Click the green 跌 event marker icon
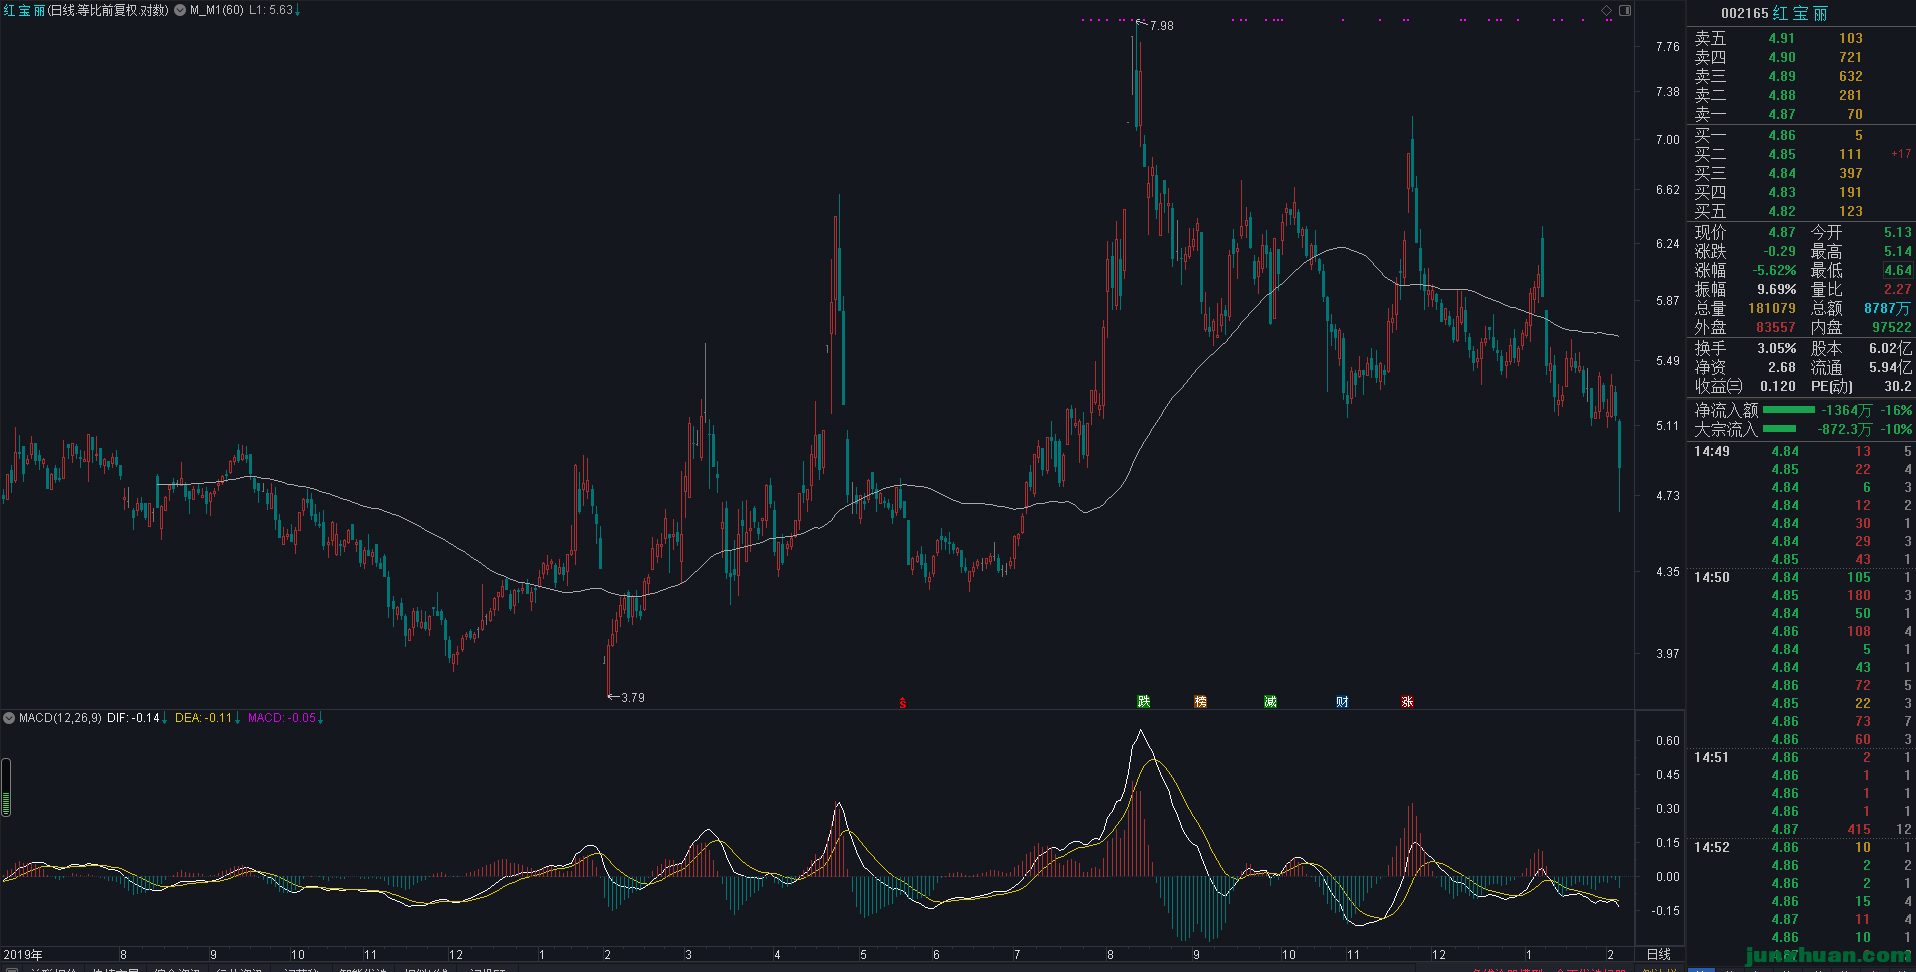 1144,702
